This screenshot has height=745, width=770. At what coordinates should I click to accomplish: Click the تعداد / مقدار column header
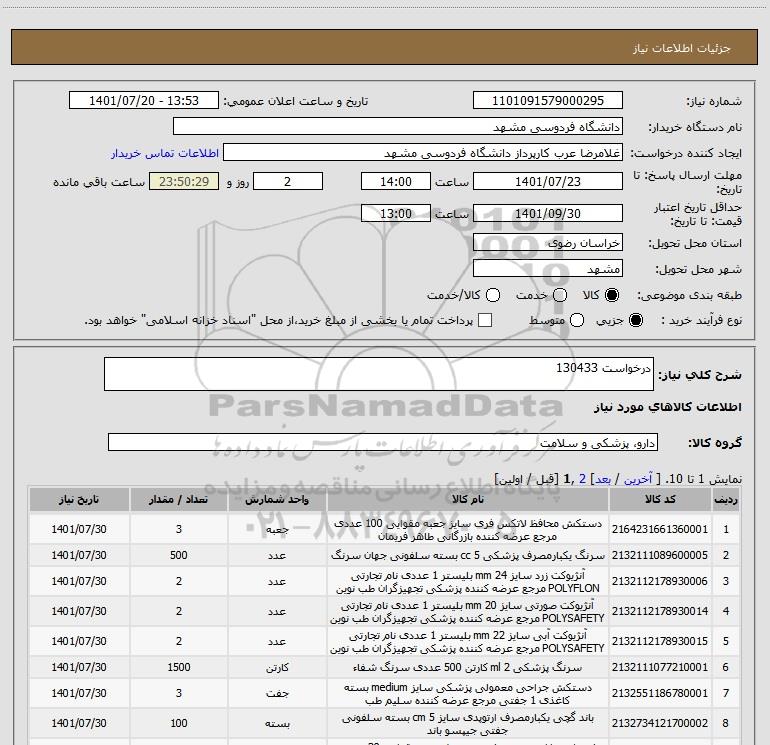click(x=179, y=499)
